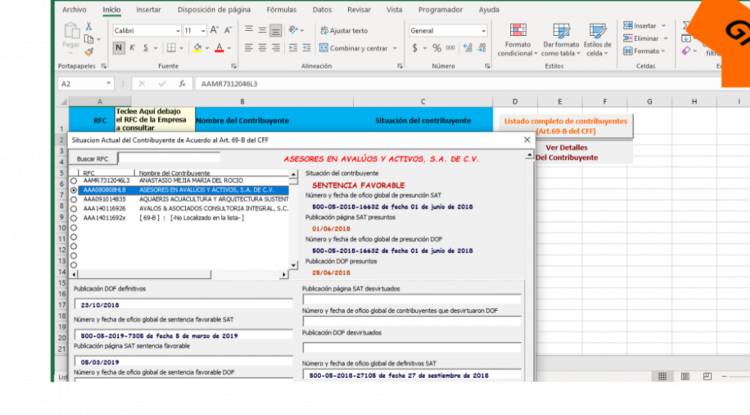Open the Fórmulas ribbon tab
750x415 pixels.
pyautogui.click(x=281, y=9)
